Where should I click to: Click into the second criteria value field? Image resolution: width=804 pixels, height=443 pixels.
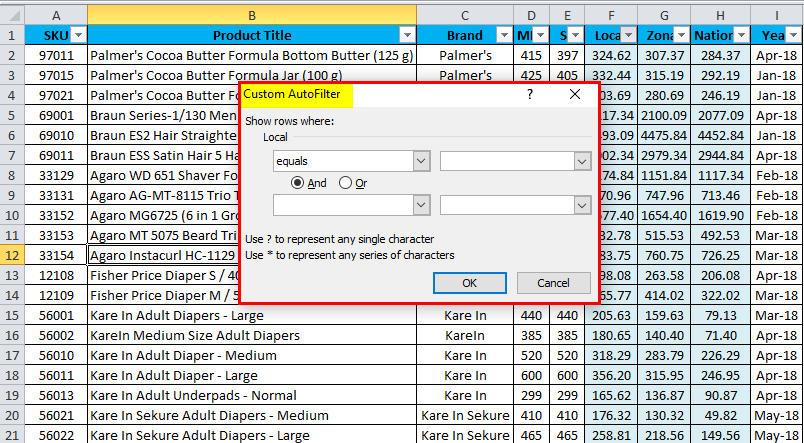(507, 206)
